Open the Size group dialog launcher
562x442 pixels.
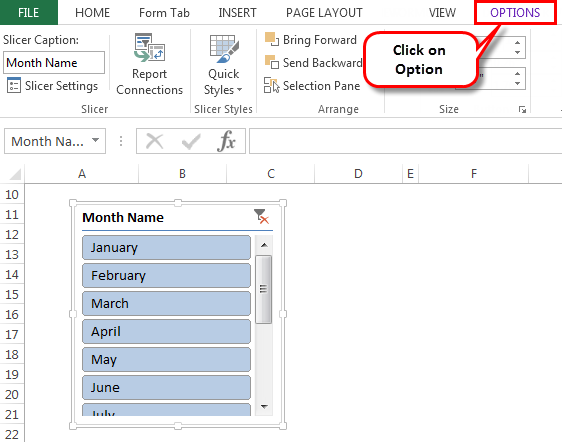pyautogui.click(x=522, y=109)
